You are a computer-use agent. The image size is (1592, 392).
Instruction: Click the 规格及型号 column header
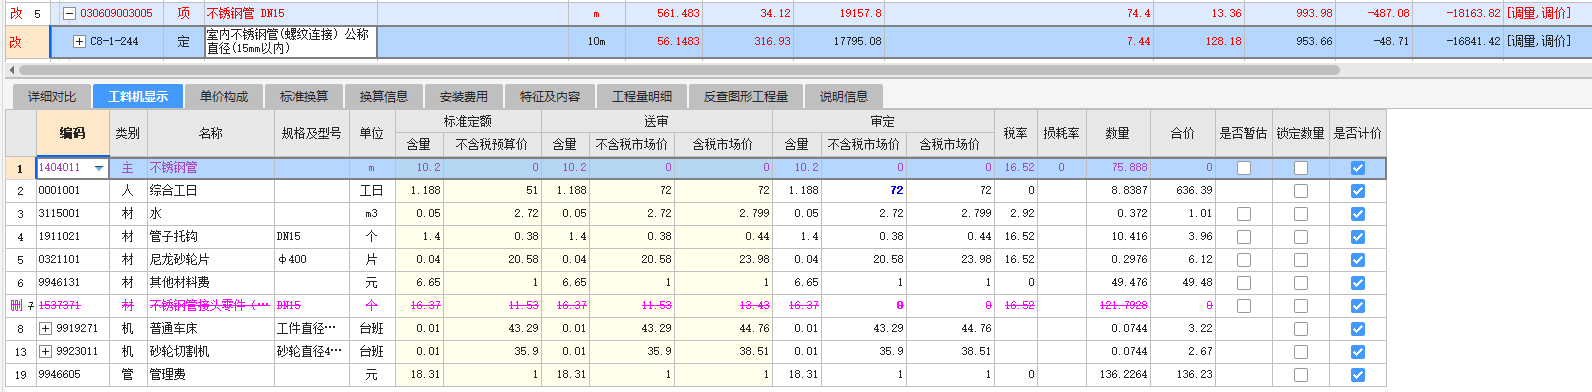pyautogui.click(x=311, y=133)
